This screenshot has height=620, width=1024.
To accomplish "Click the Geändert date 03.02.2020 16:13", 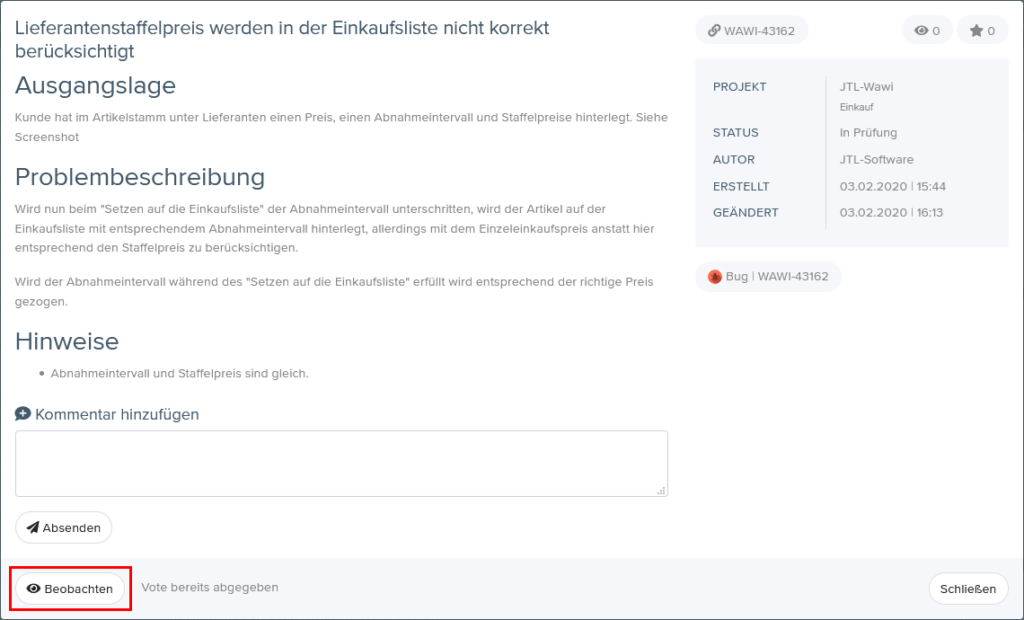I will coord(891,213).
